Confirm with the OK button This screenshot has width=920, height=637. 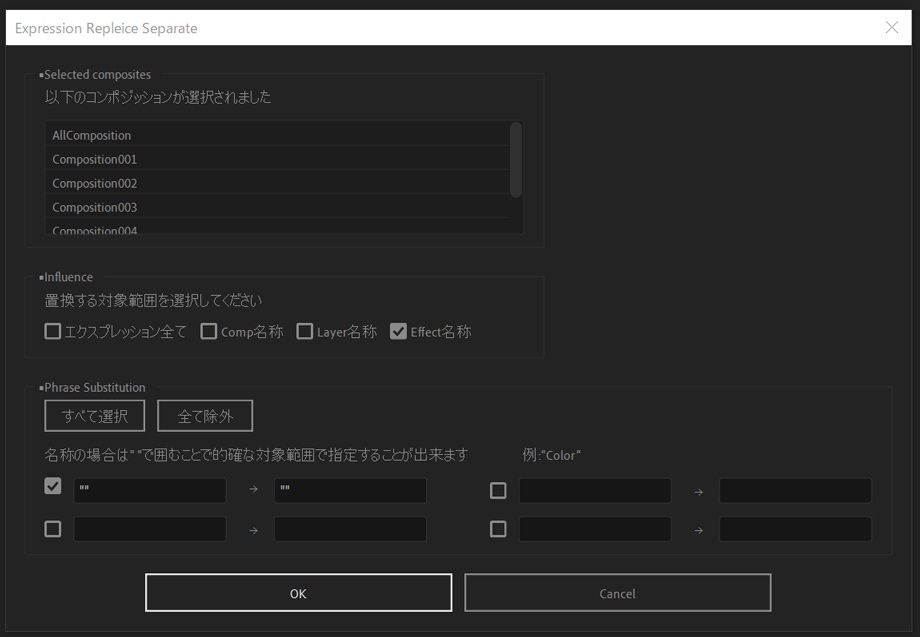pyautogui.click(x=297, y=592)
